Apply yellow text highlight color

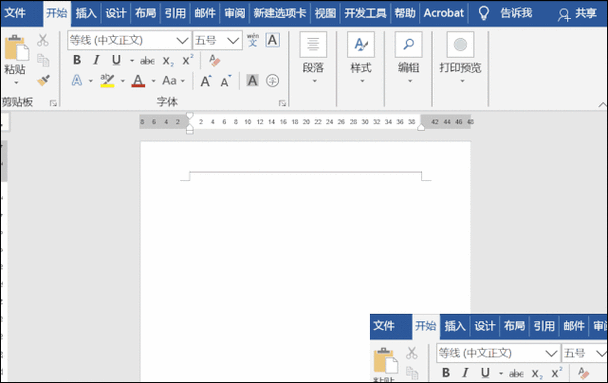point(107,81)
